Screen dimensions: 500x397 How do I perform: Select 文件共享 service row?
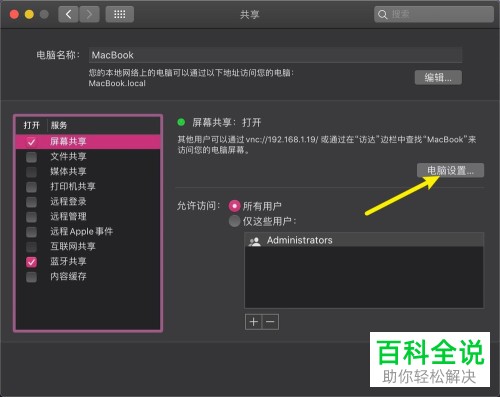pyautogui.click(x=88, y=157)
